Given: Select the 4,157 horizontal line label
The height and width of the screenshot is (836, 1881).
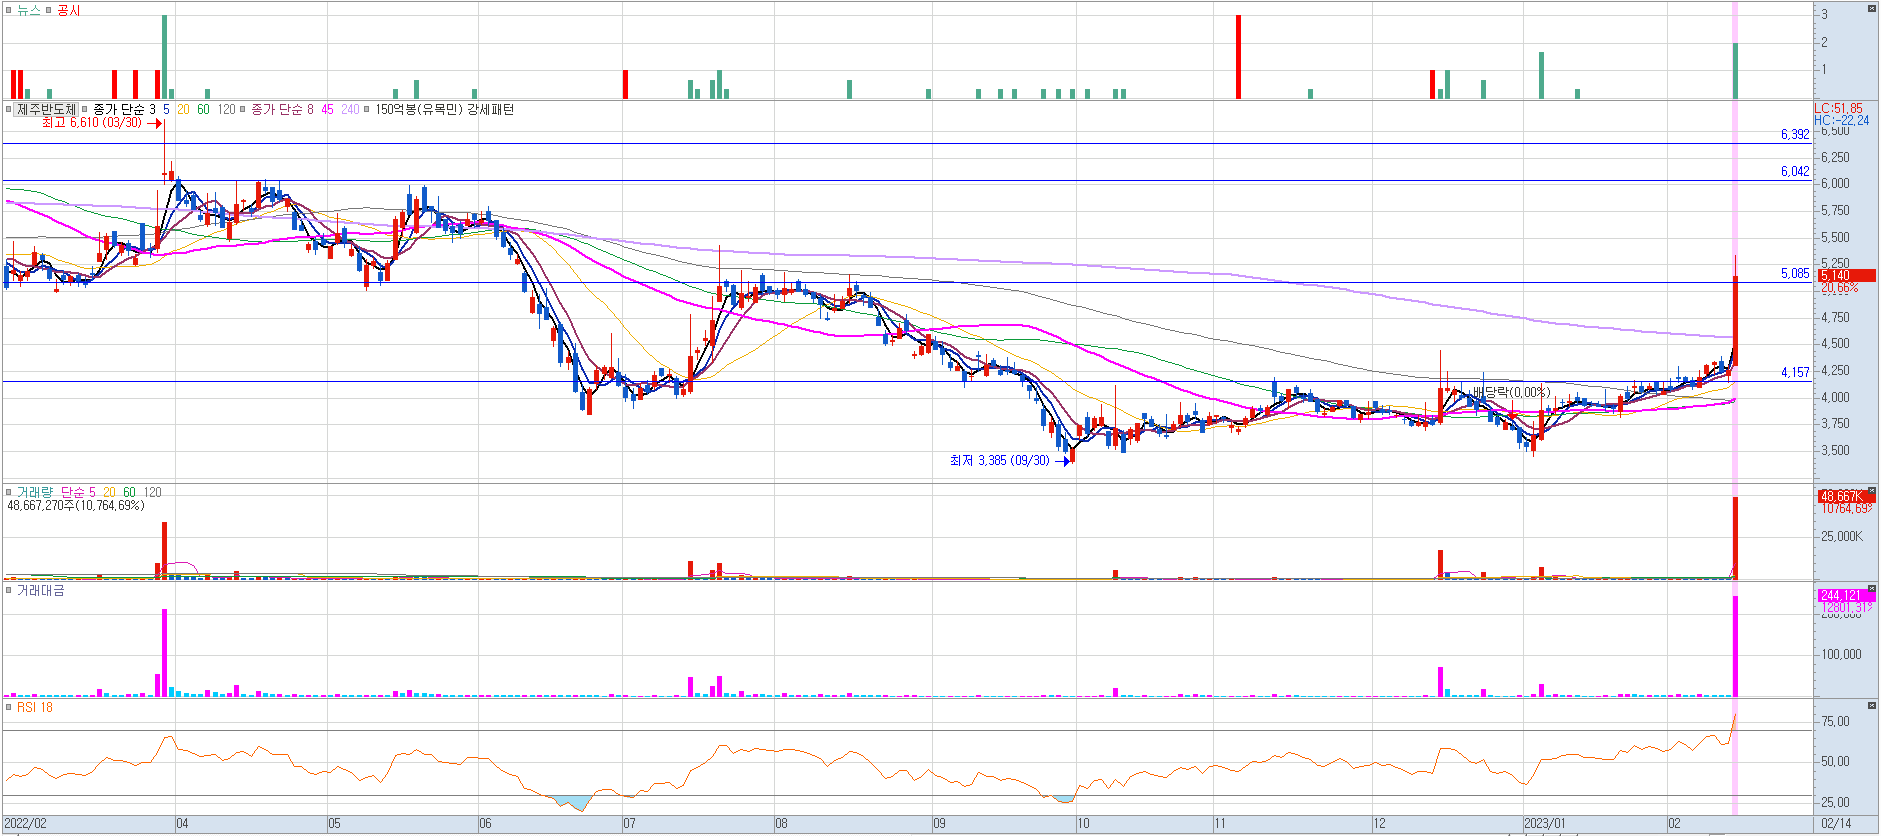Looking at the screenshot, I should 1795,372.
